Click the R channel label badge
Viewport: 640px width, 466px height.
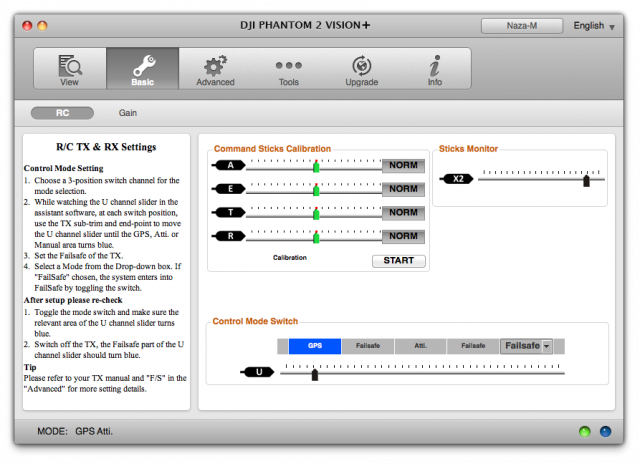pos(229,236)
